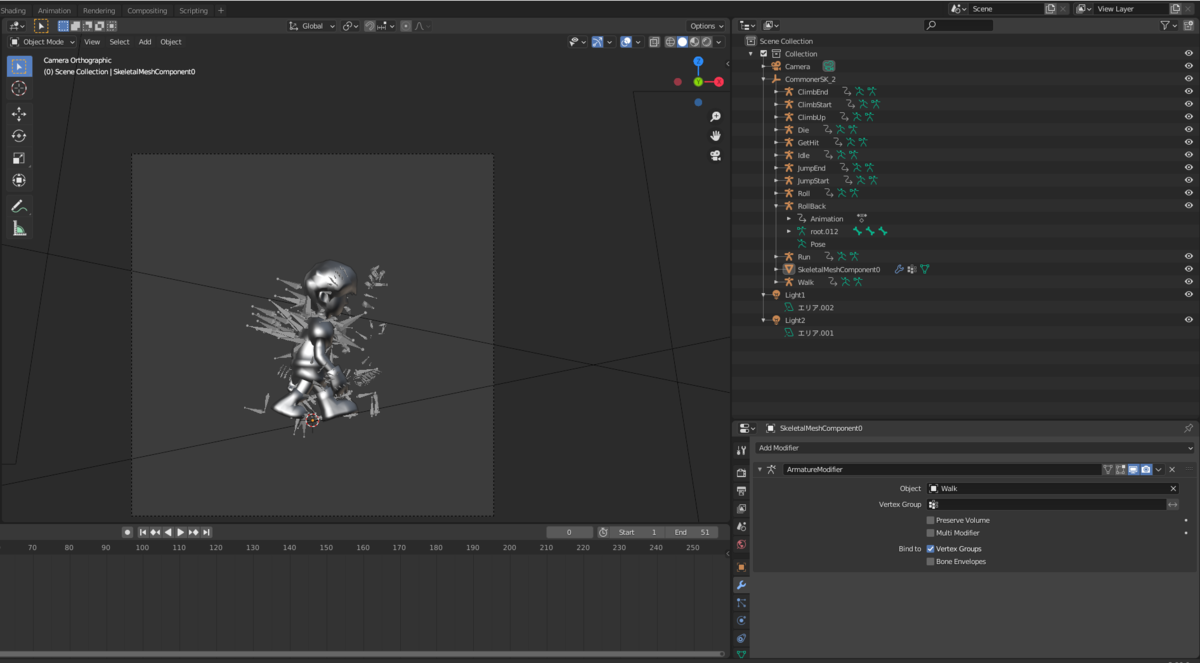
Task: Open the Output properties tab
Action: pyautogui.click(x=741, y=491)
